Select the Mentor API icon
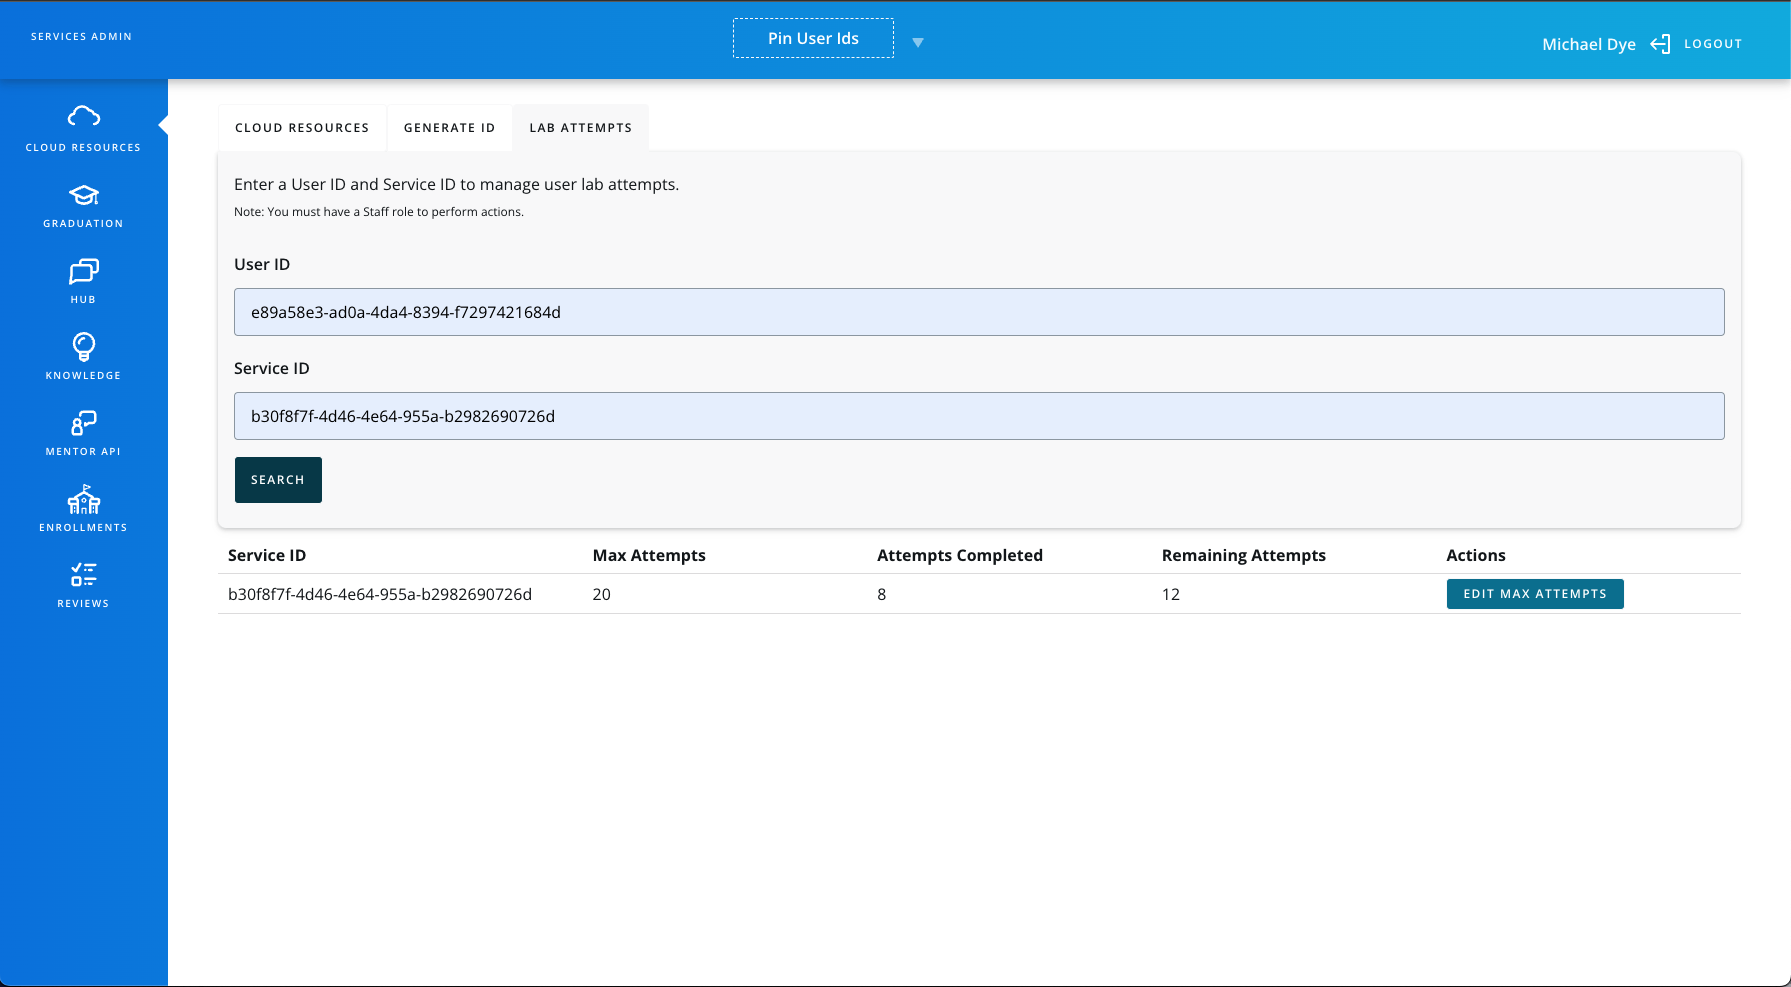Screen dimensions: 1791x987 point(84,423)
